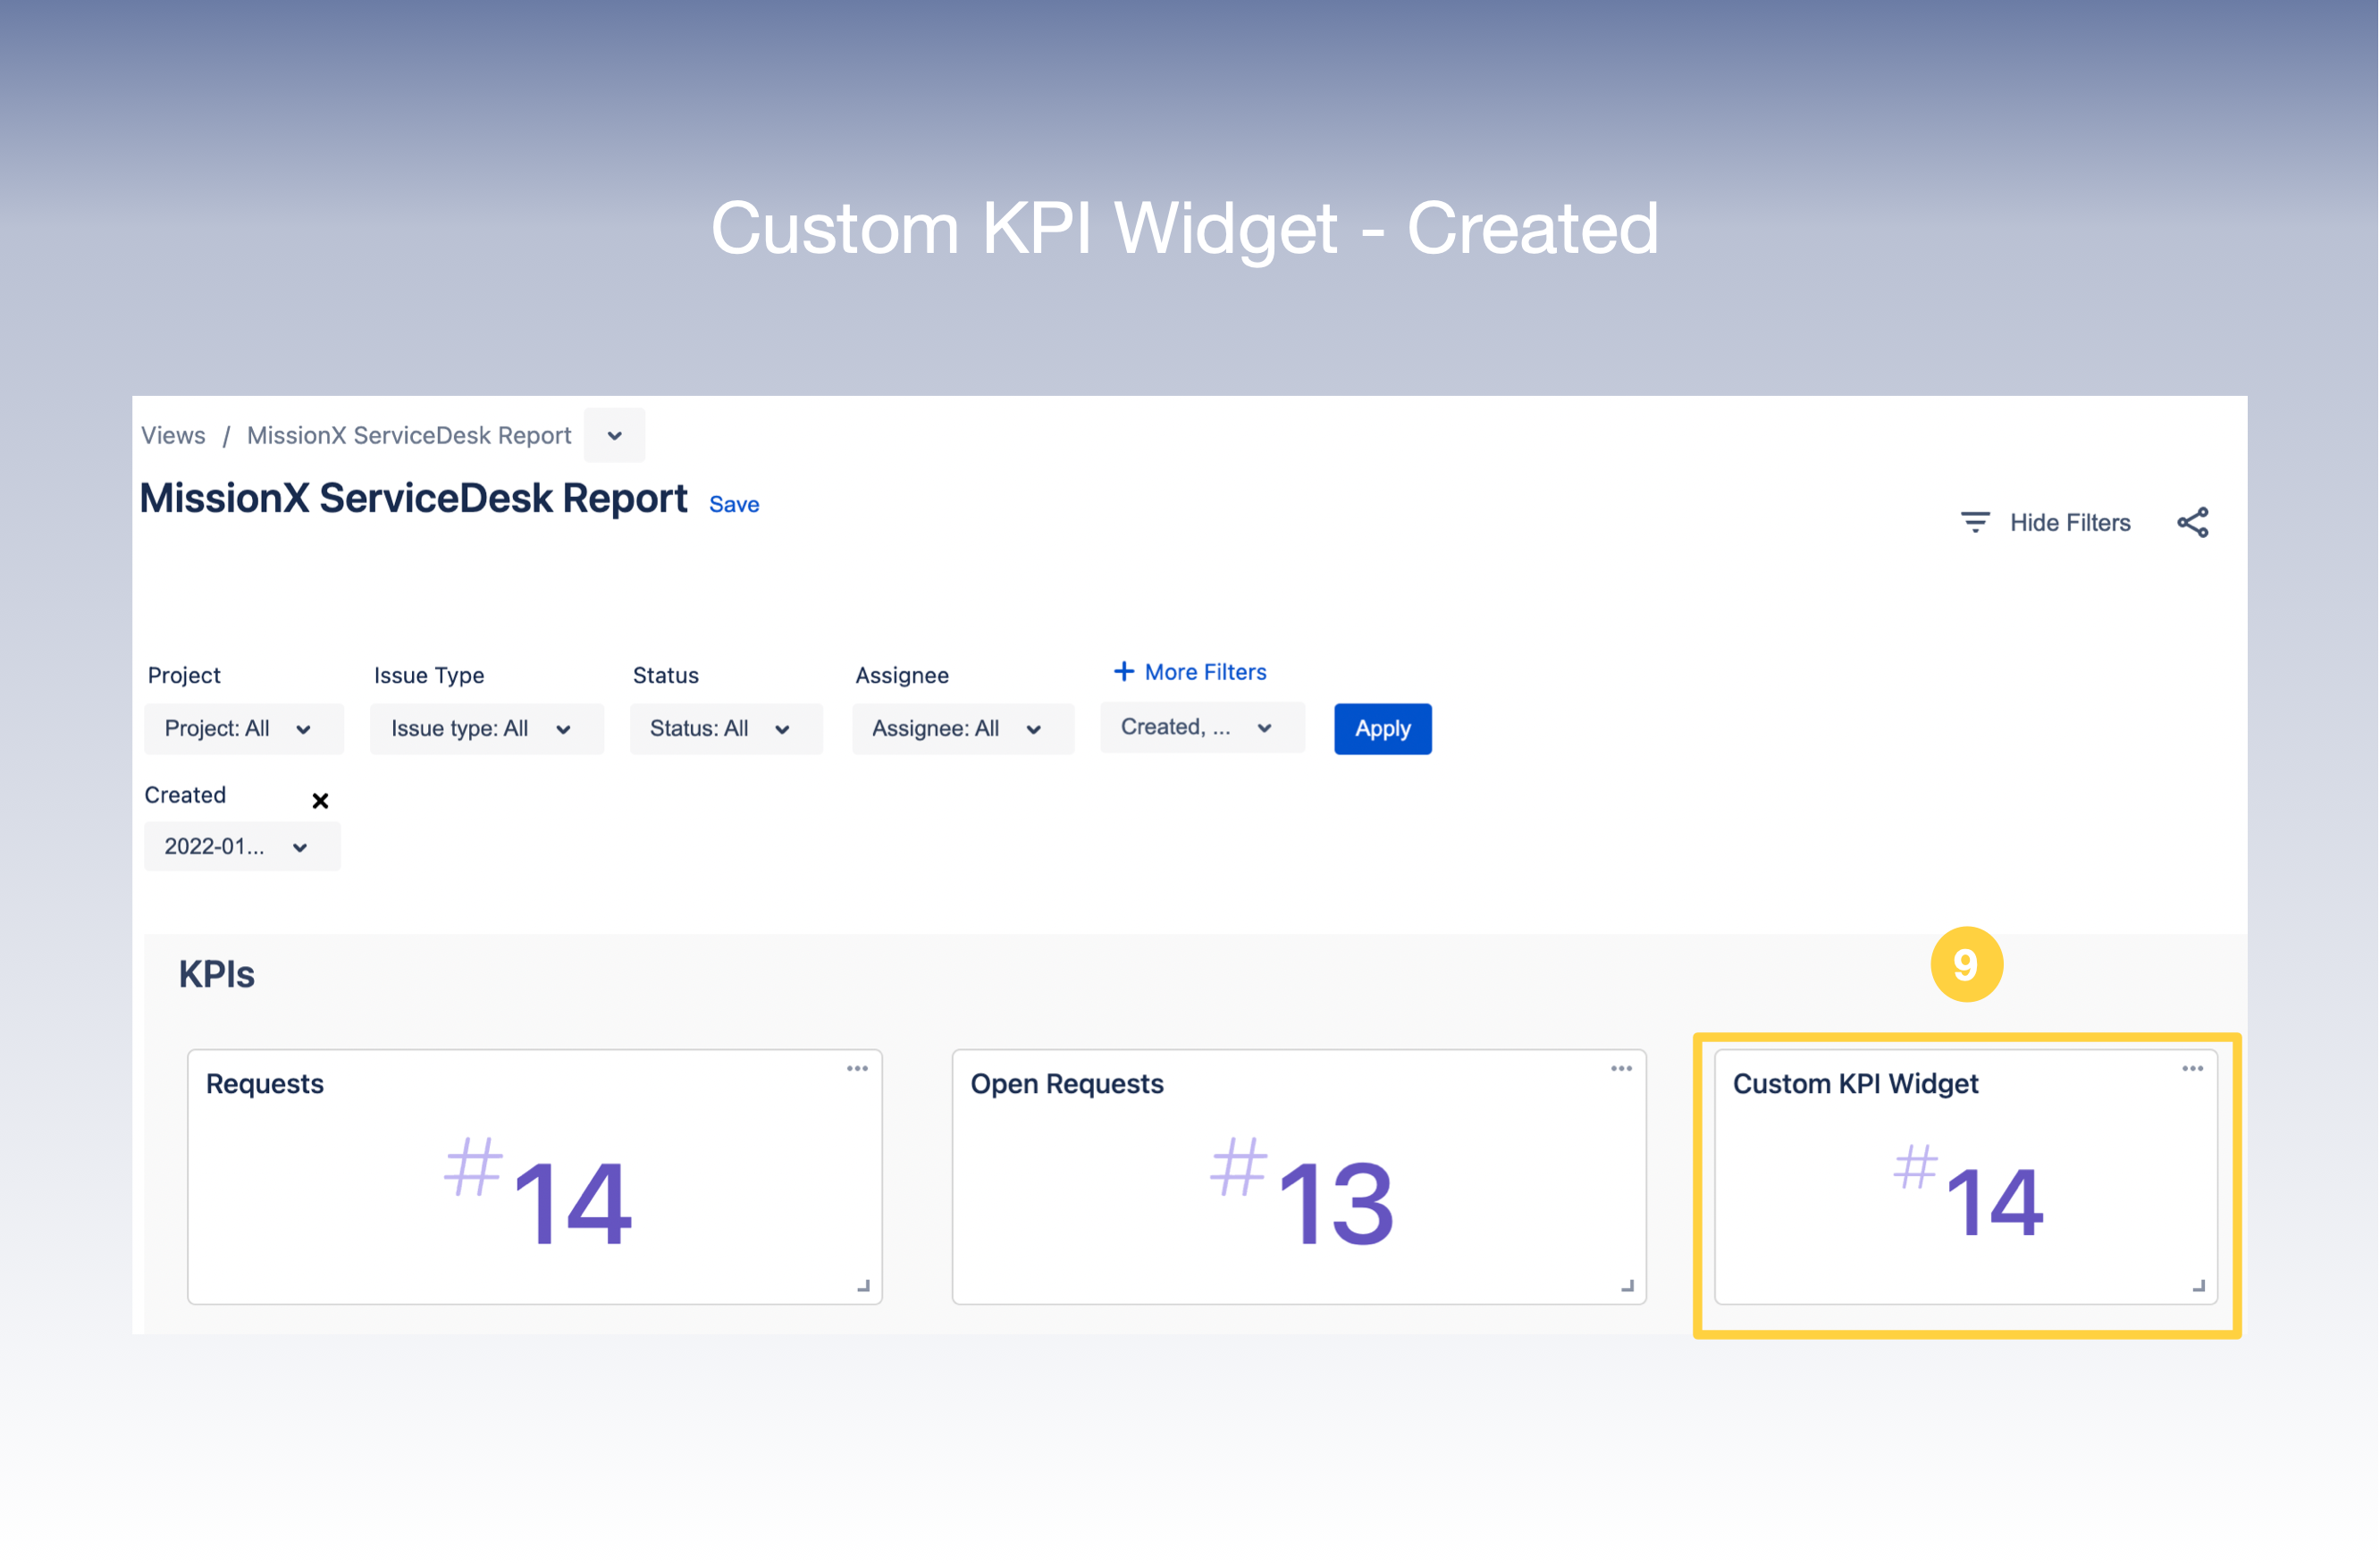Viewport: 2380px width, 1564px height.
Task: Click the resize handle on Custom KPI Widget
Action: 2199,1284
